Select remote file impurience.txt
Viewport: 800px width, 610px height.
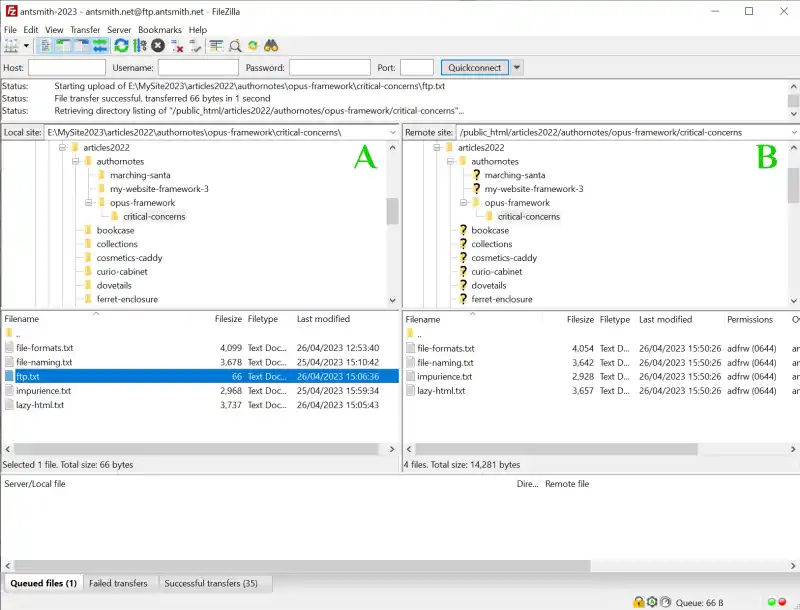click(x=444, y=376)
